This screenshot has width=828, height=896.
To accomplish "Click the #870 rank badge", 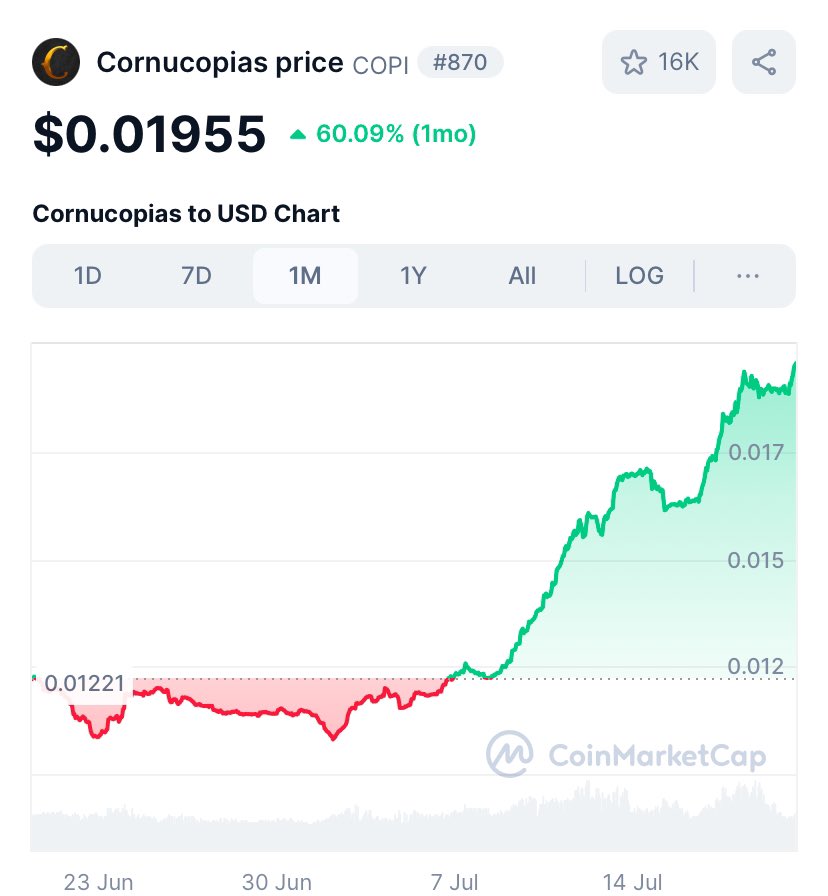I will pyautogui.click(x=460, y=62).
